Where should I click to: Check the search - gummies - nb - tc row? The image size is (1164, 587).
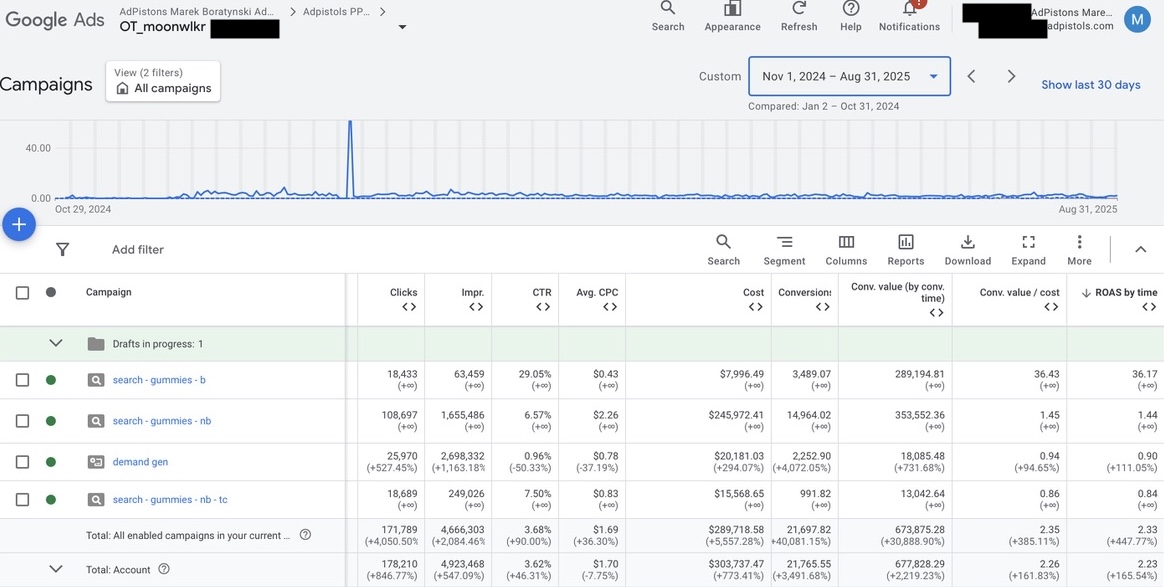pyautogui.click(x=22, y=499)
